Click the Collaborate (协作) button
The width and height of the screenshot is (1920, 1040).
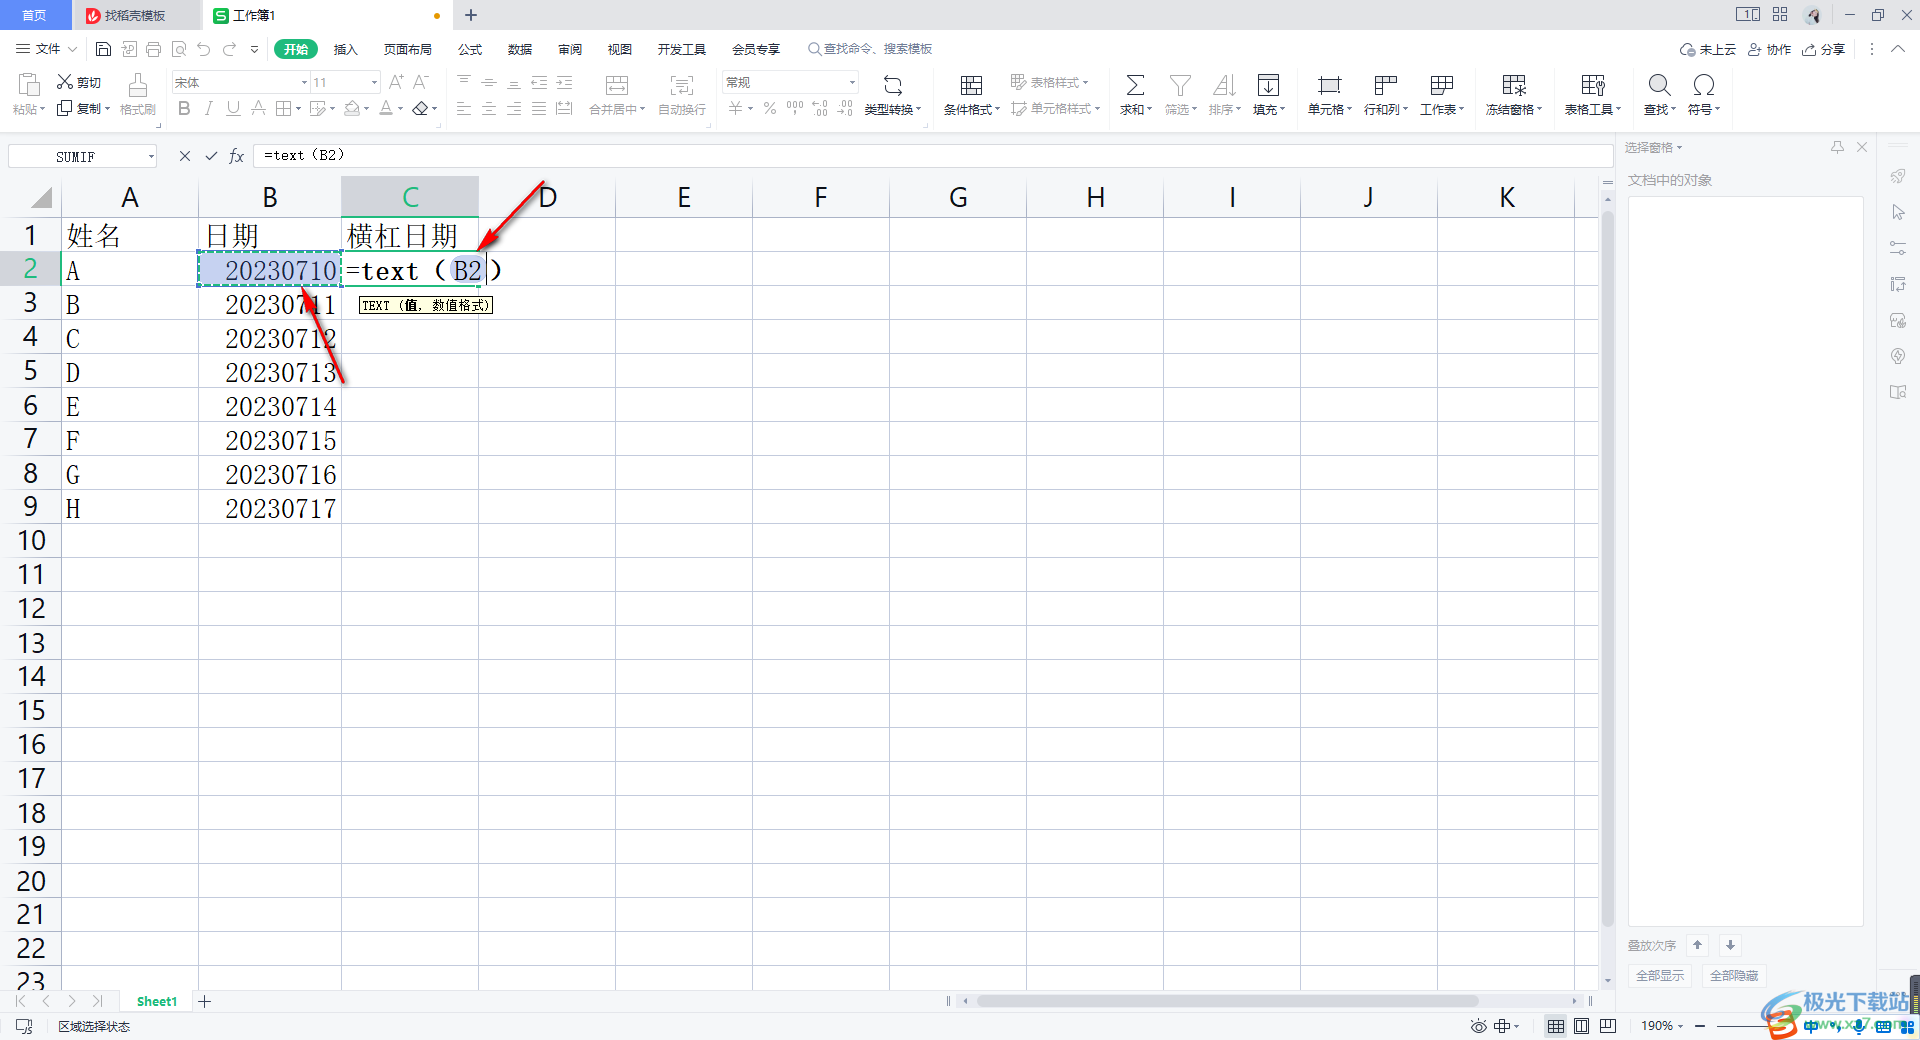(x=1769, y=49)
